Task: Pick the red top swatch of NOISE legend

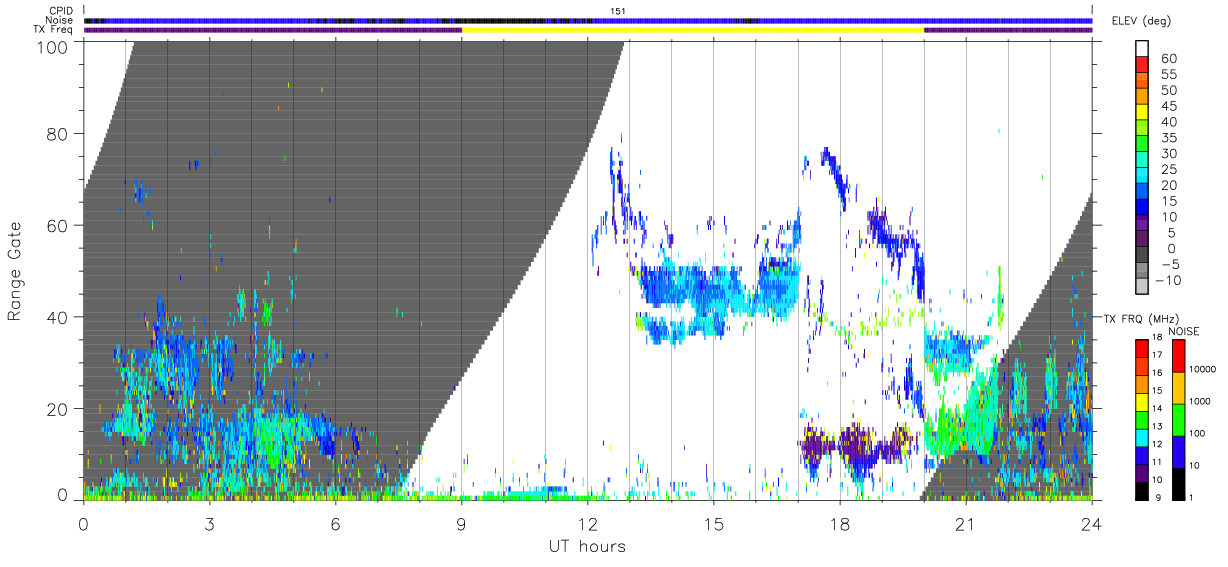Action: pos(1178,356)
